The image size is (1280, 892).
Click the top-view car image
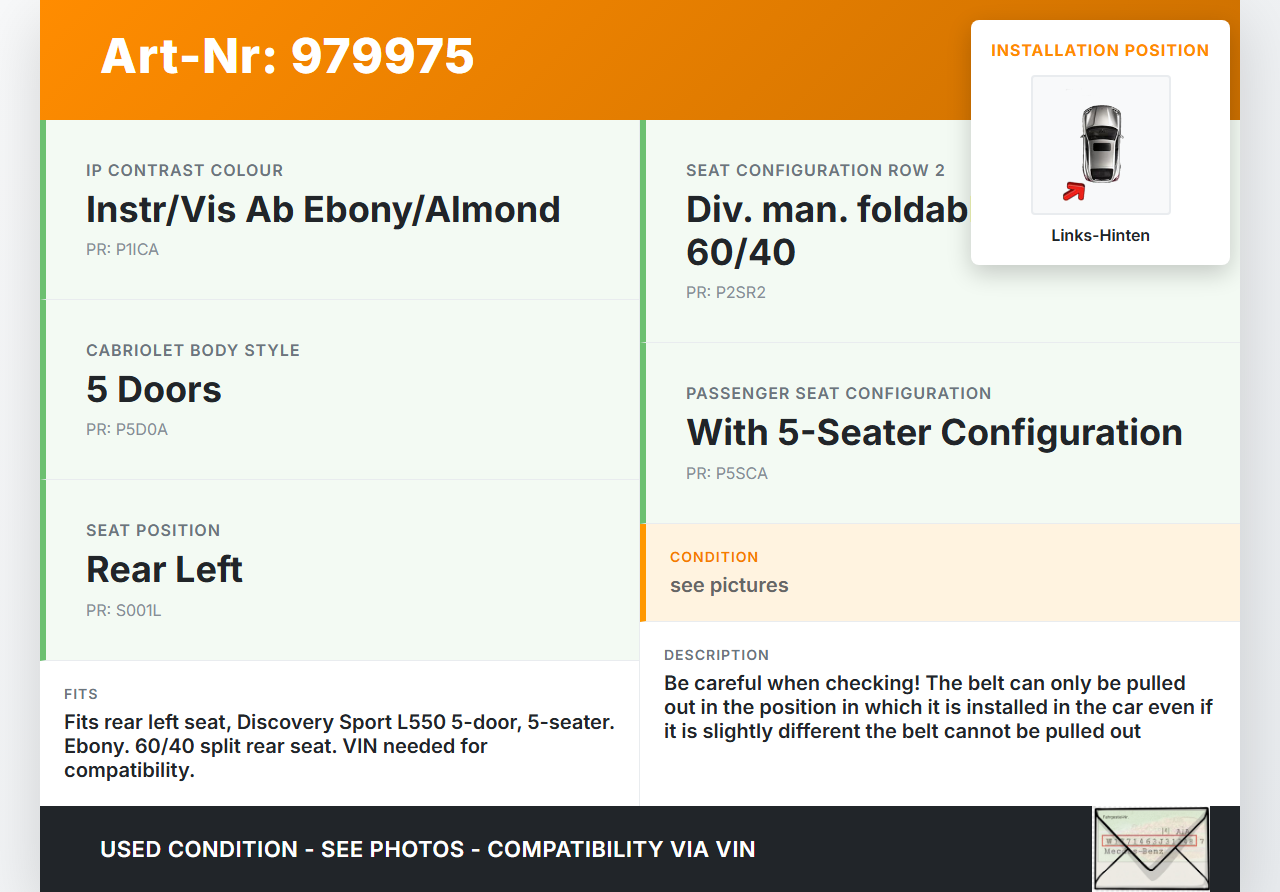1101,143
